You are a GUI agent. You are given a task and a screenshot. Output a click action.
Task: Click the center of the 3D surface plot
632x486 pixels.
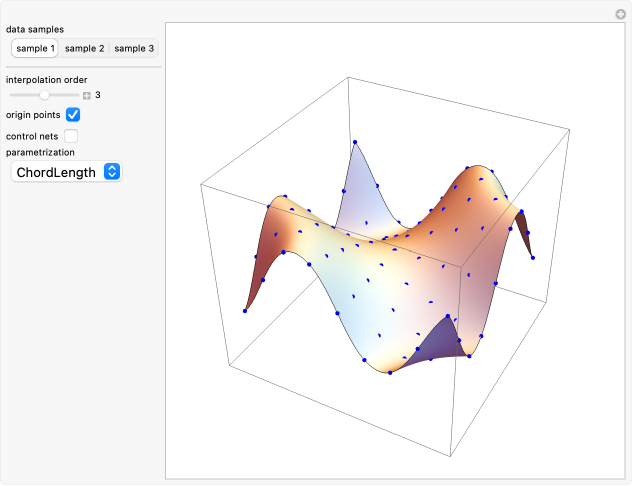point(390,265)
